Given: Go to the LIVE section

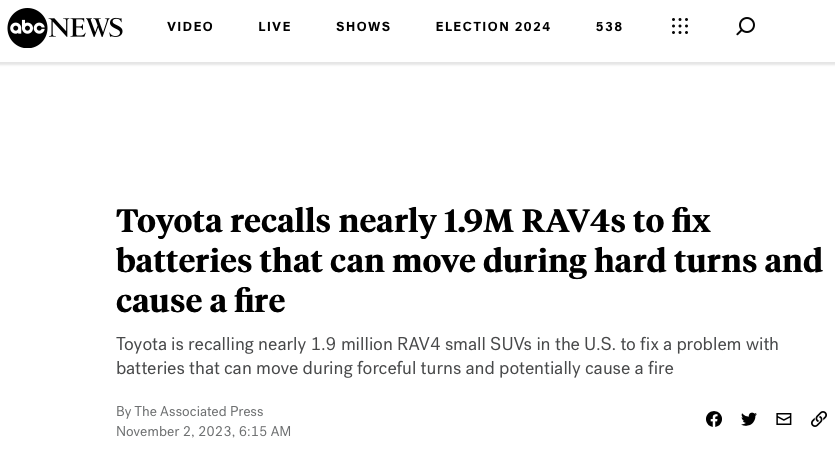Looking at the screenshot, I should pyautogui.click(x=275, y=27).
